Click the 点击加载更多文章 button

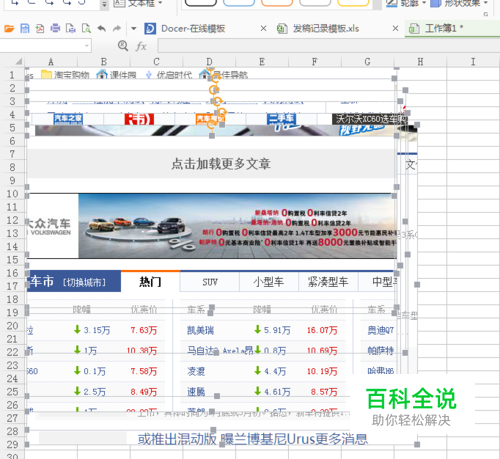[221, 164]
